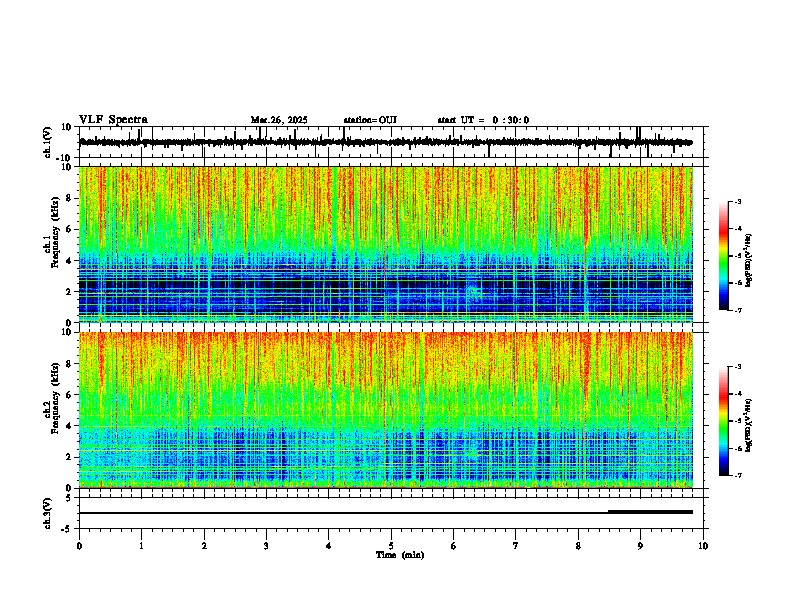Click the "station=OUI" header label
Screen dimensions: 792x612
(370, 120)
